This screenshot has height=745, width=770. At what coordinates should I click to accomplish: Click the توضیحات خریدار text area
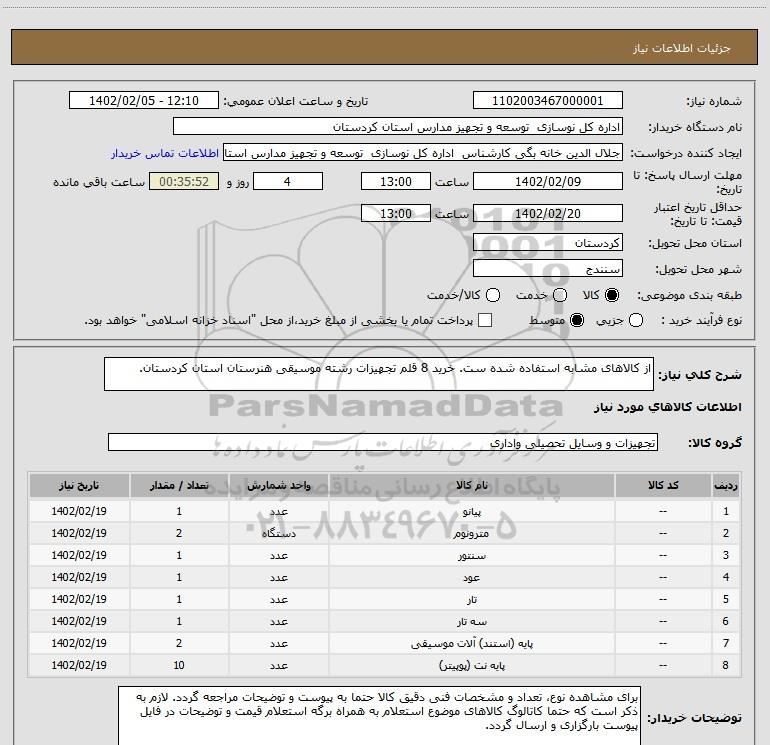pyautogui.click(x=379, y=716)
